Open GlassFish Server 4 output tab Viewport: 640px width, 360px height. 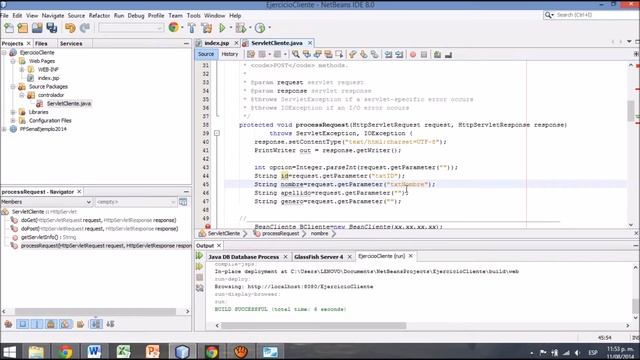click(x=319, y=257)
